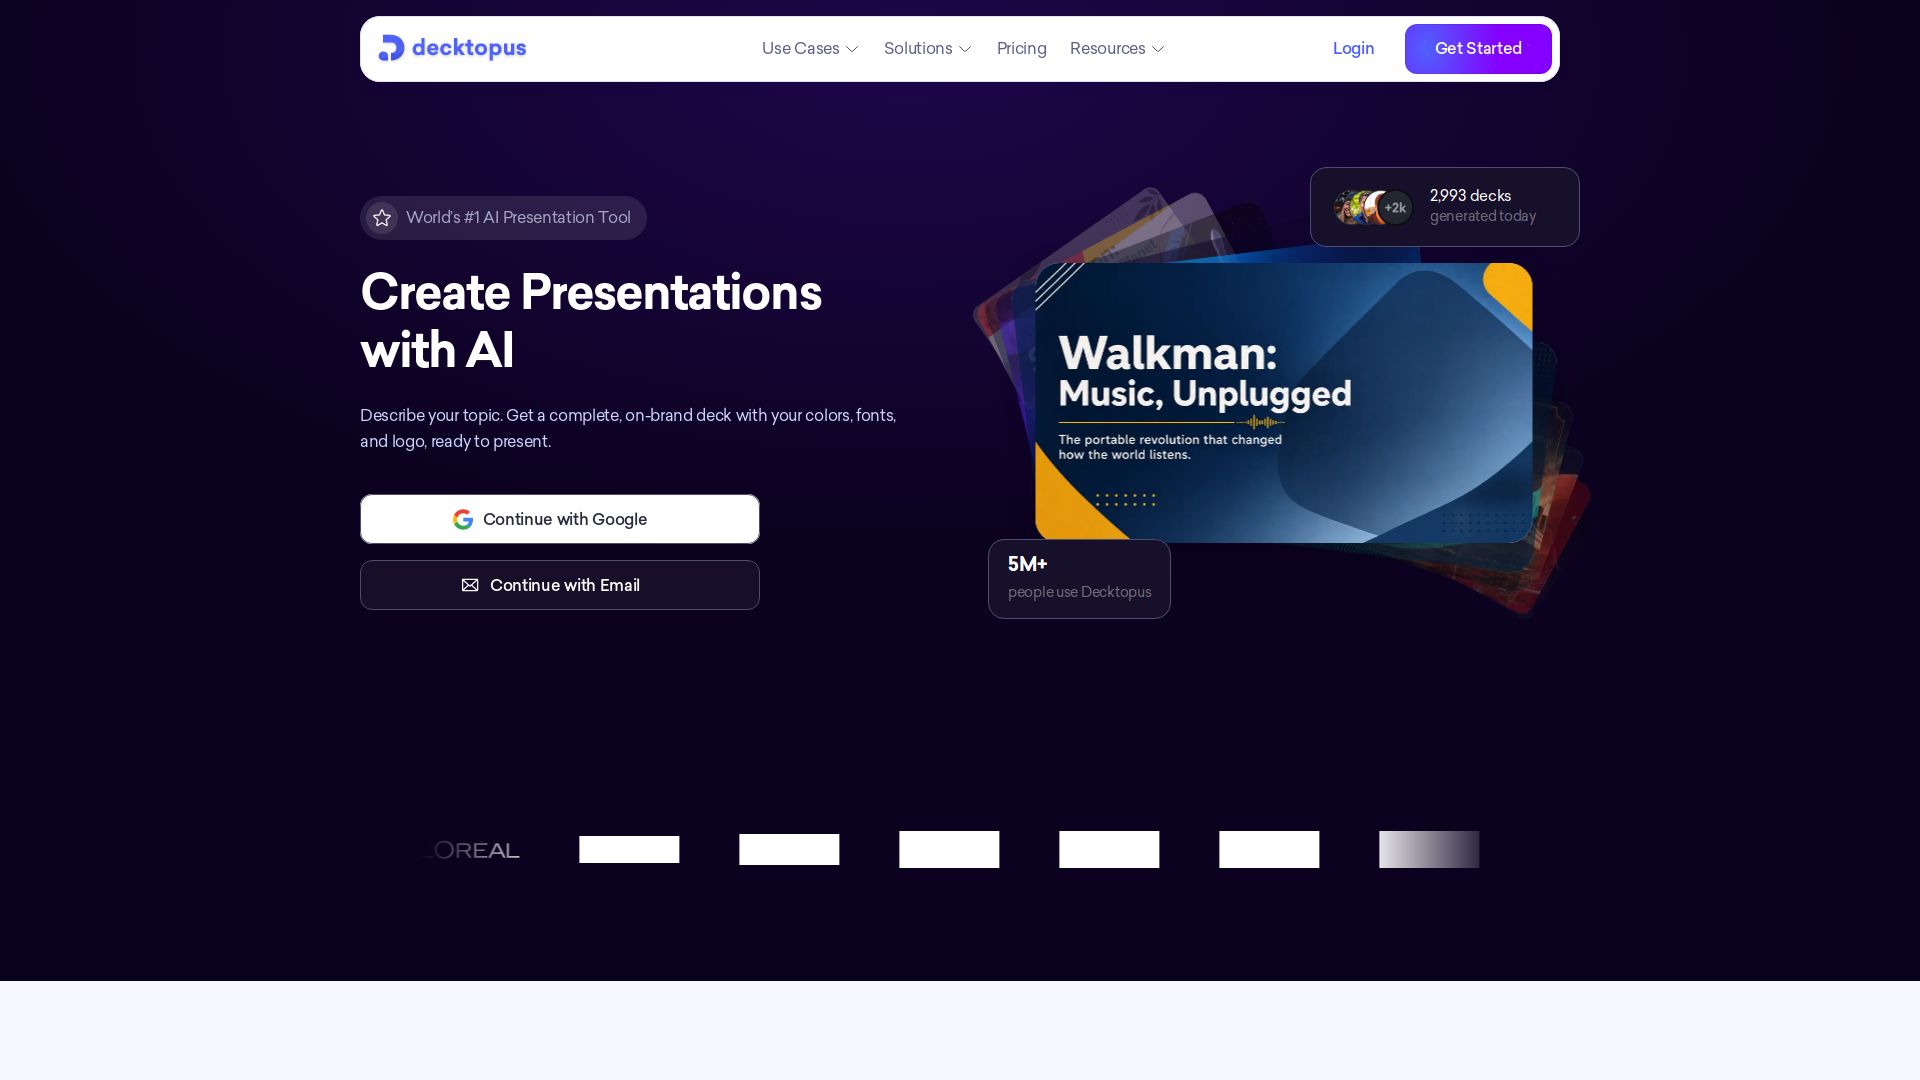
Task: Click the decktopus wordmark
Action: (469, 48)
